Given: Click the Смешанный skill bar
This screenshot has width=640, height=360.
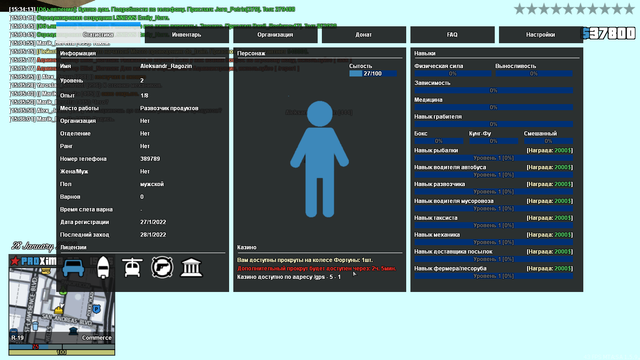Looking at the screenshot, I should point(548,141).
